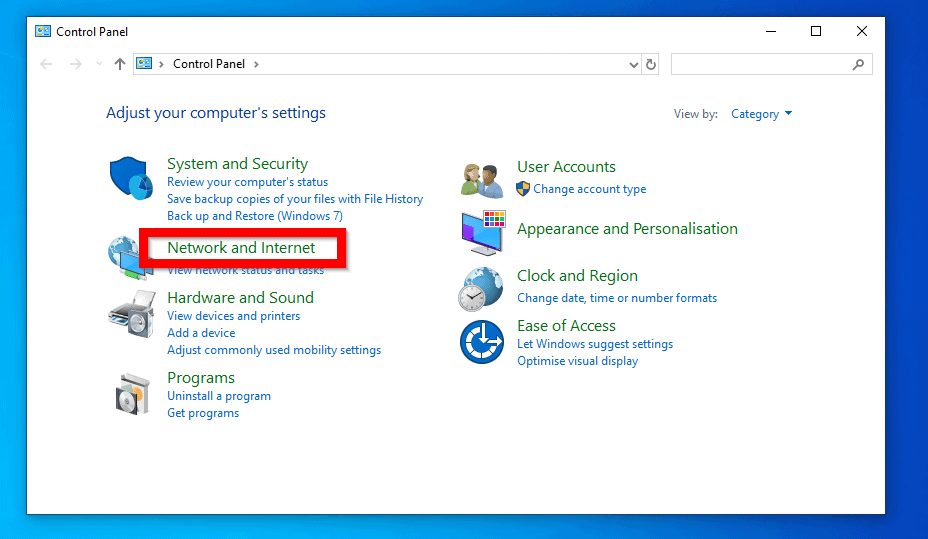Go forward using the forward arrow
The width and height of the screenshot is (928, 539).
[x=75, y=64]
